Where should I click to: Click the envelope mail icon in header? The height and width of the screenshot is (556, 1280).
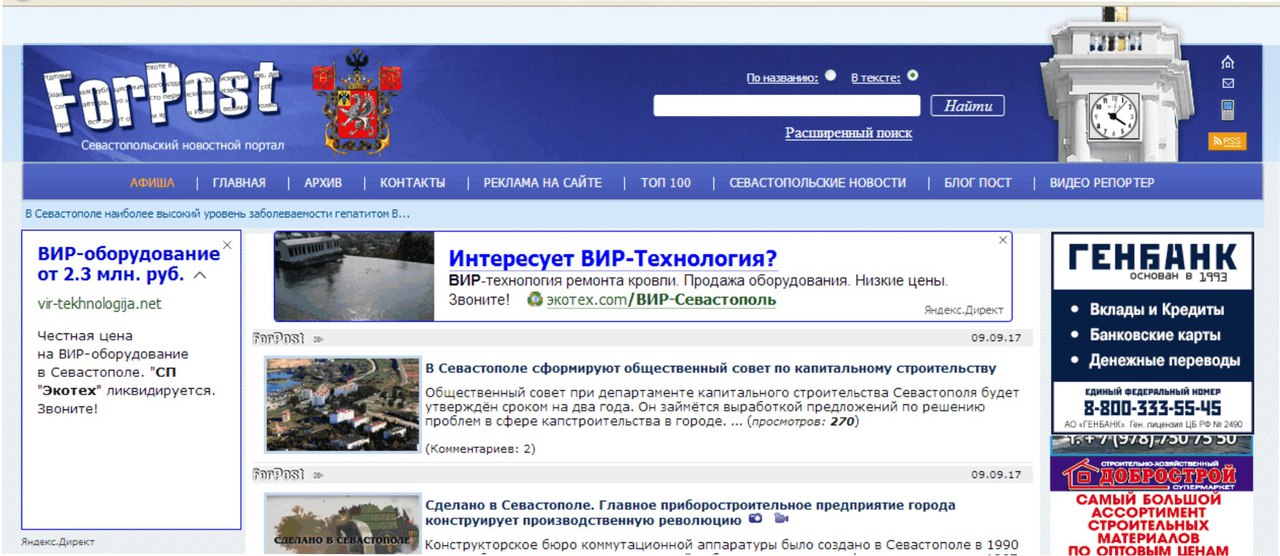coord(1228,83)
